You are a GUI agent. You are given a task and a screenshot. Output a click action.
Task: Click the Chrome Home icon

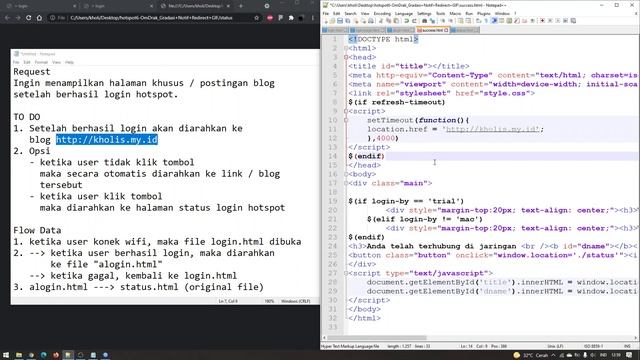tap(39, 18)
